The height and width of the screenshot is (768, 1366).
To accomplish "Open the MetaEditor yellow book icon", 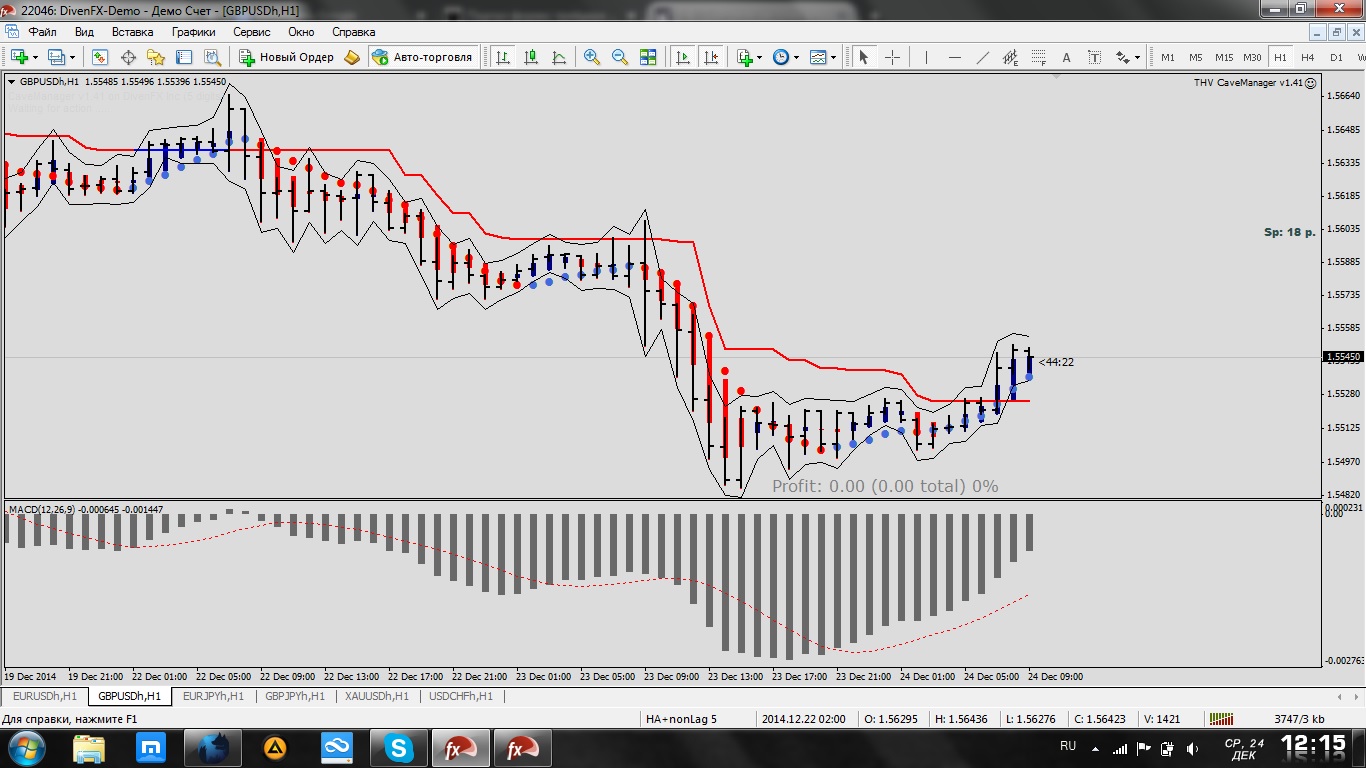I will point(352,57).
